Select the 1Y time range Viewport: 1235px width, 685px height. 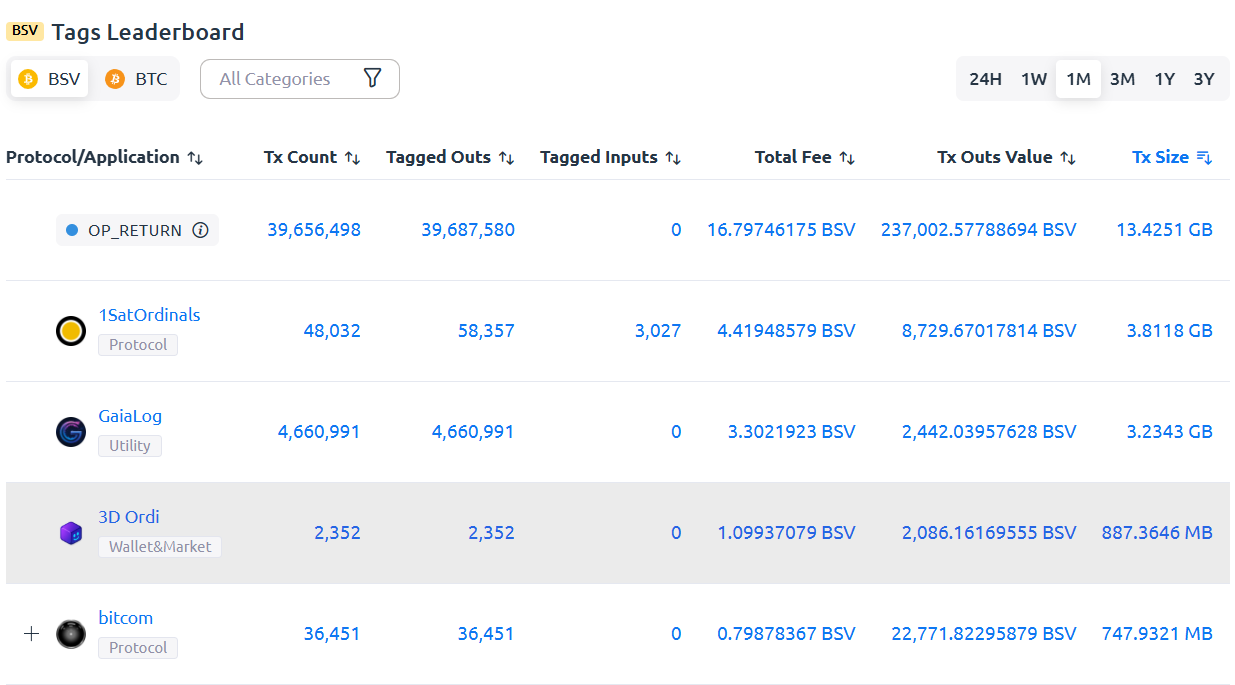[x=1164, y=79]
